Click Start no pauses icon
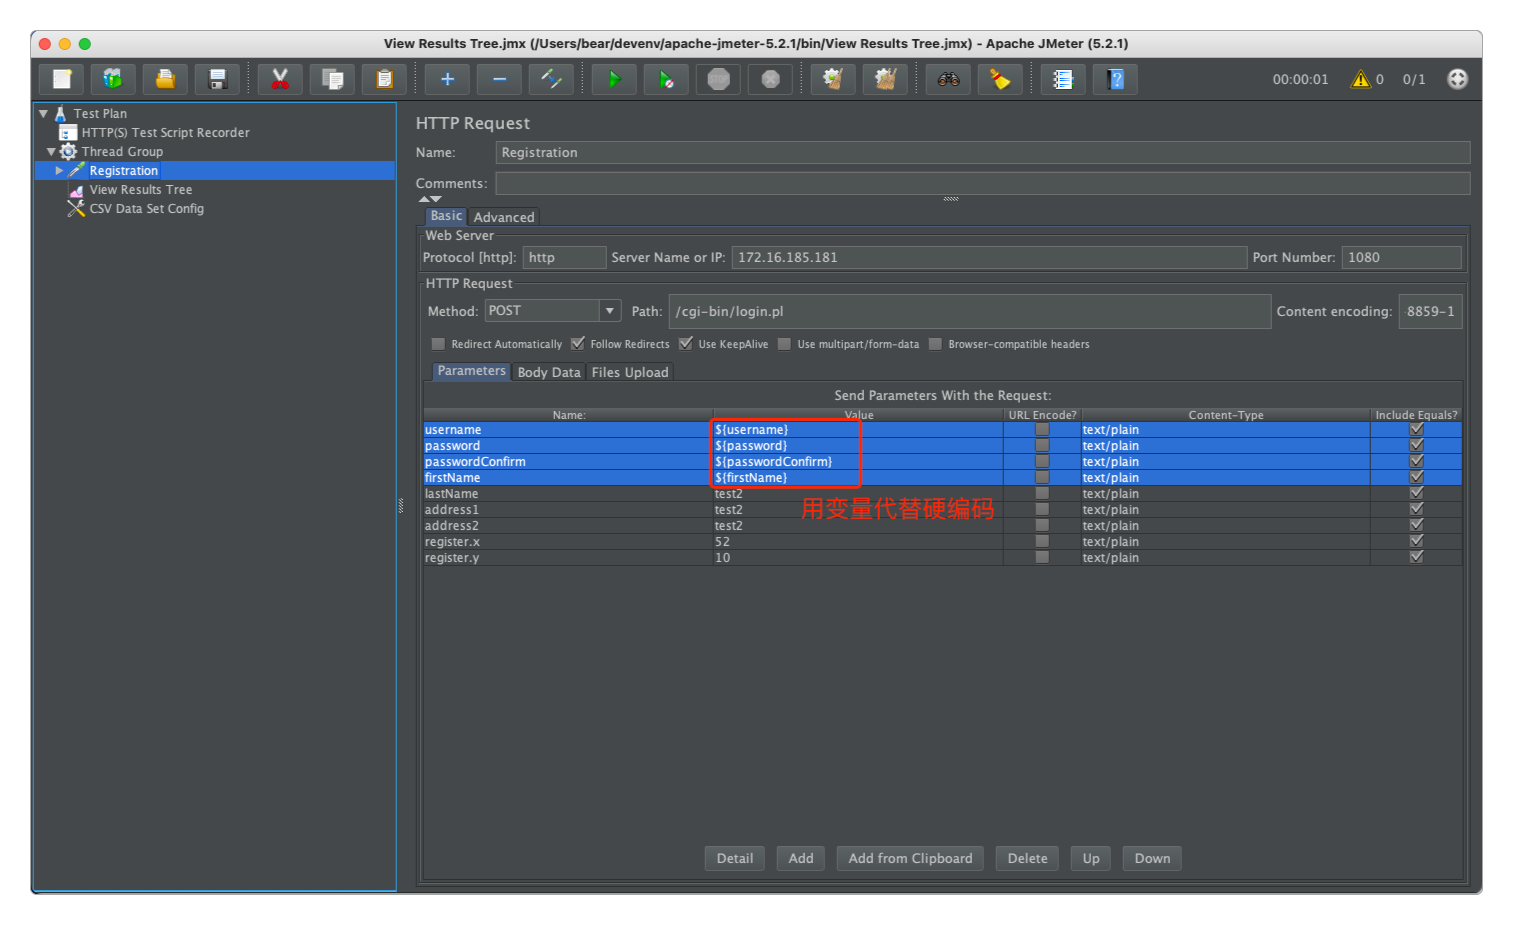This screenshot has width=1513, height=925. (666, 79)
